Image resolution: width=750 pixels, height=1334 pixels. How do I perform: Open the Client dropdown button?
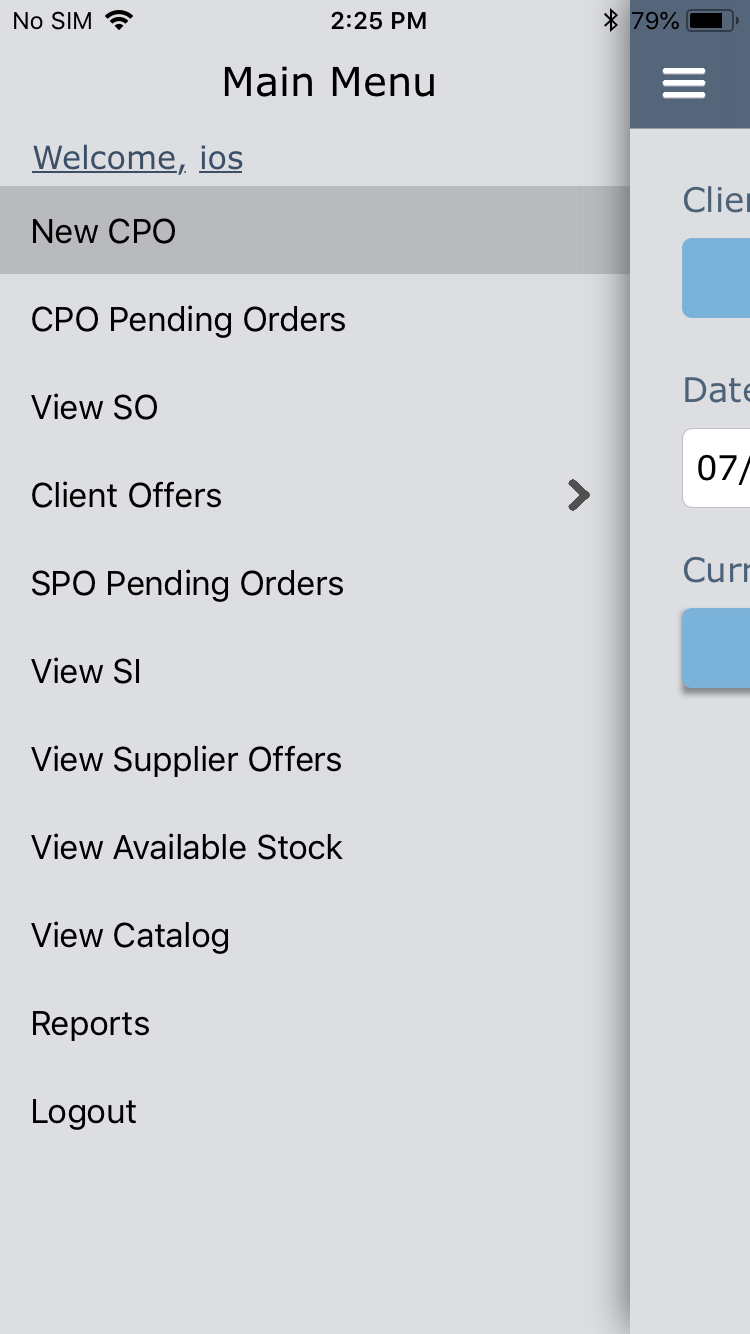(716, 278)
